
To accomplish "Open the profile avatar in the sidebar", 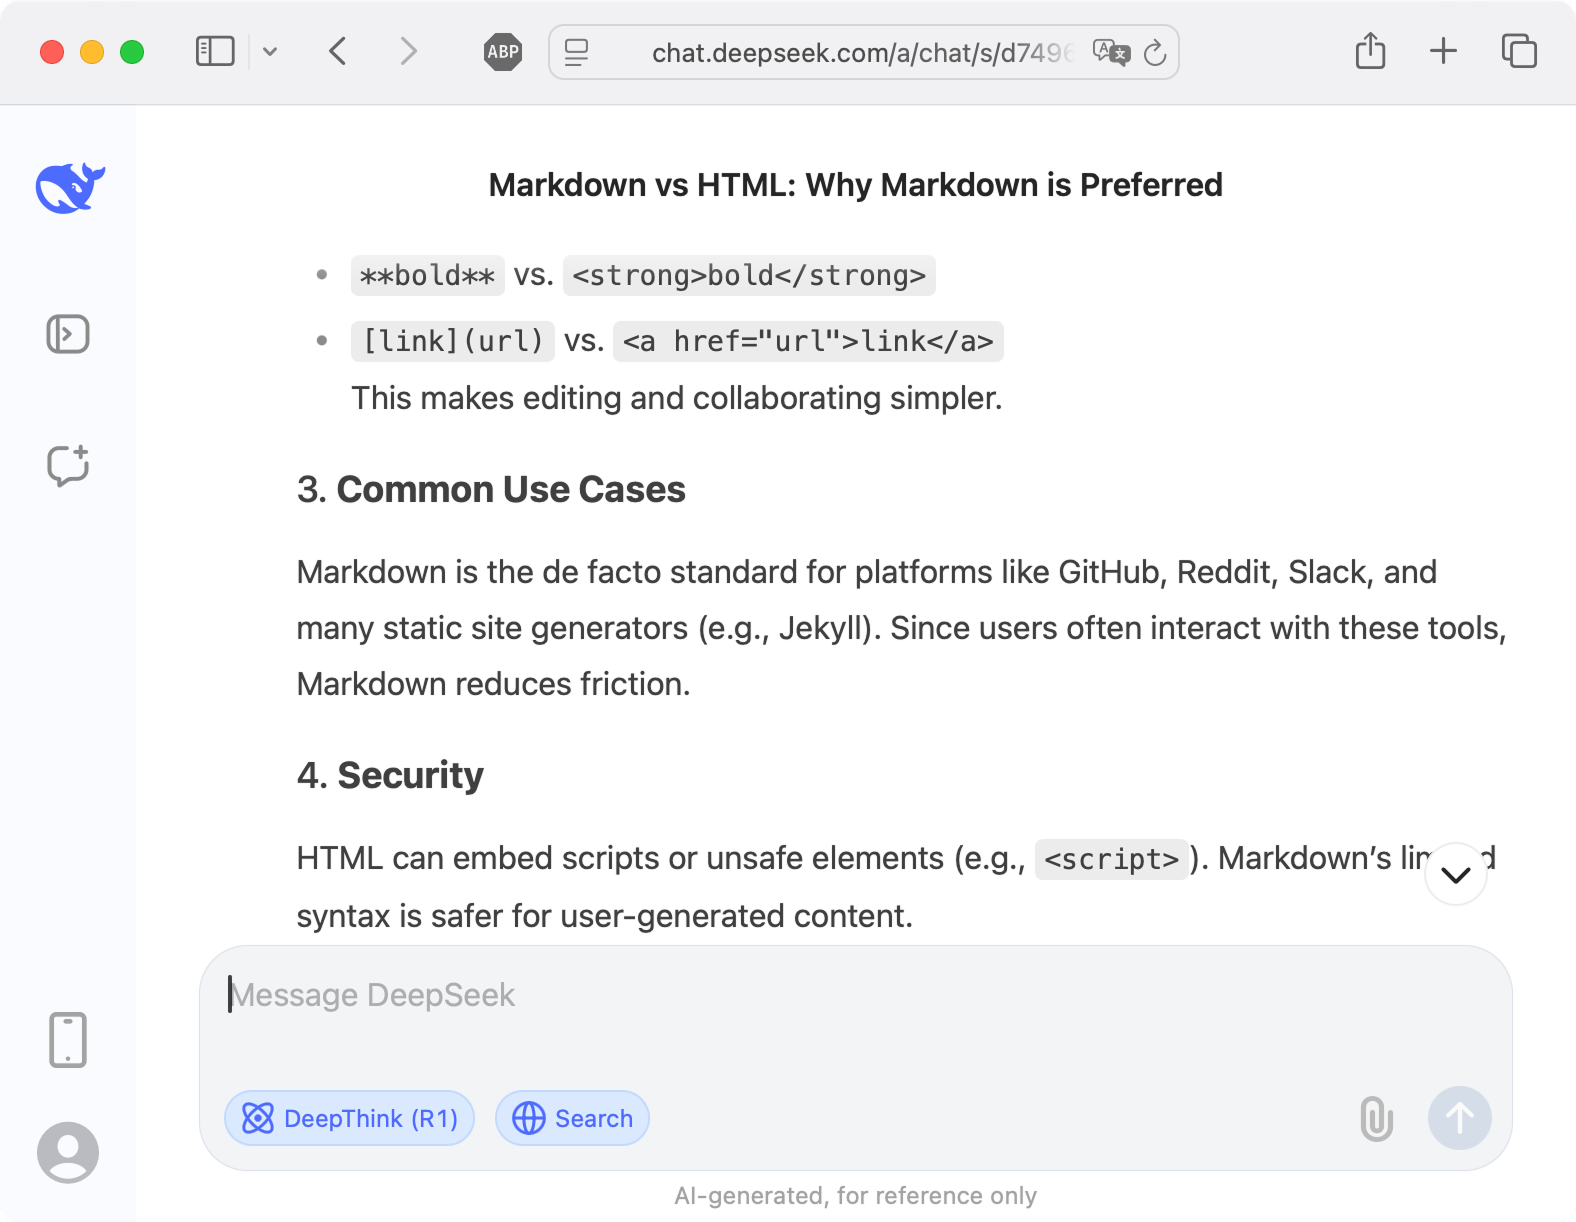I will click(x=68, y=1151).
